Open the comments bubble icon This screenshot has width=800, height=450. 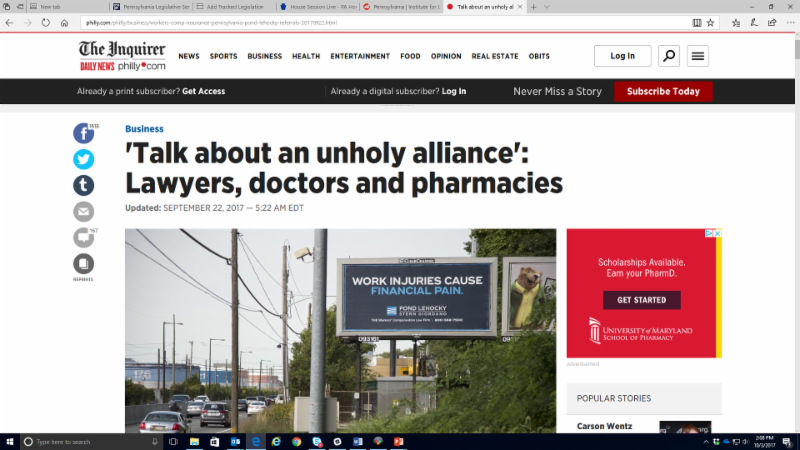pyautogui.click(x=83, y=237)
